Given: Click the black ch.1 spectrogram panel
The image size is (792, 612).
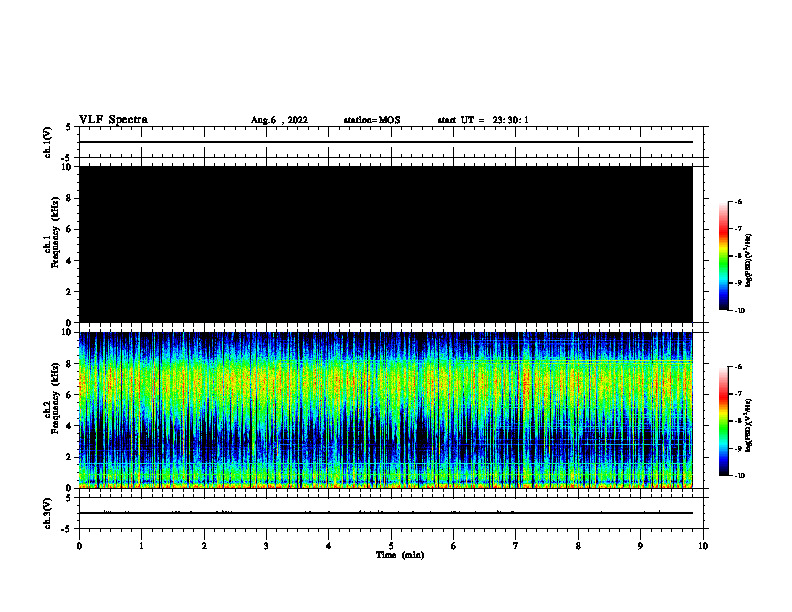Looking at the screenshot, I should (386, 244).
